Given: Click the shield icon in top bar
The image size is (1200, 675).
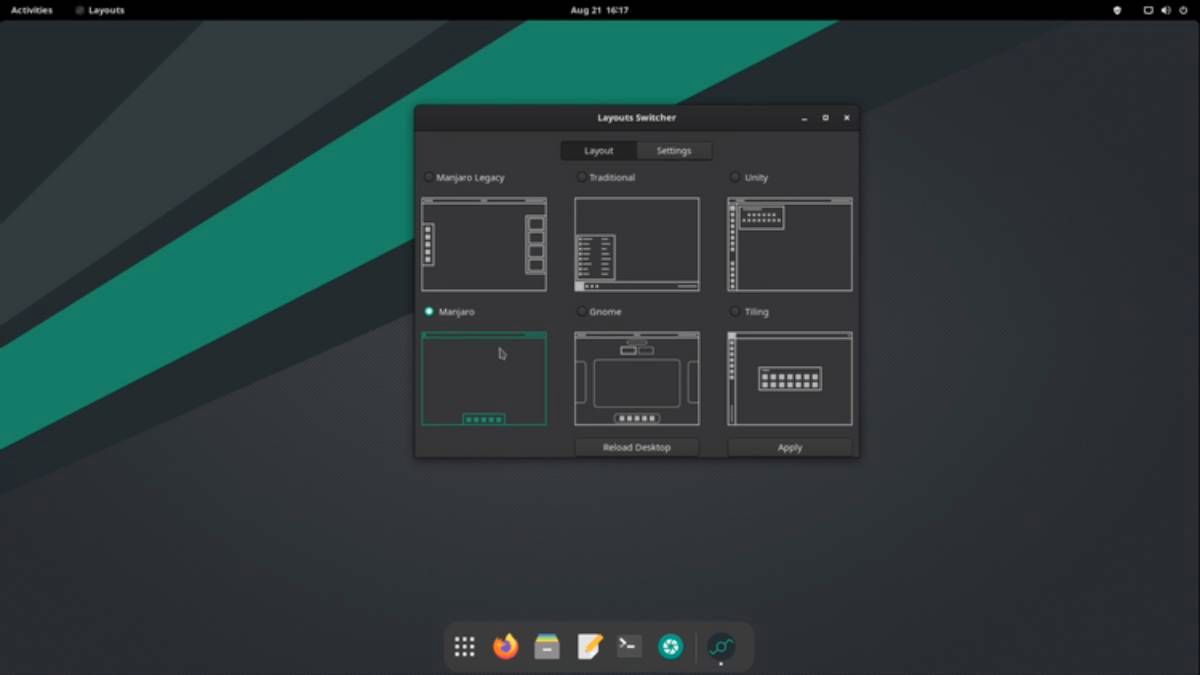Looking at the screenshot, I should [x=1117, y=10].
